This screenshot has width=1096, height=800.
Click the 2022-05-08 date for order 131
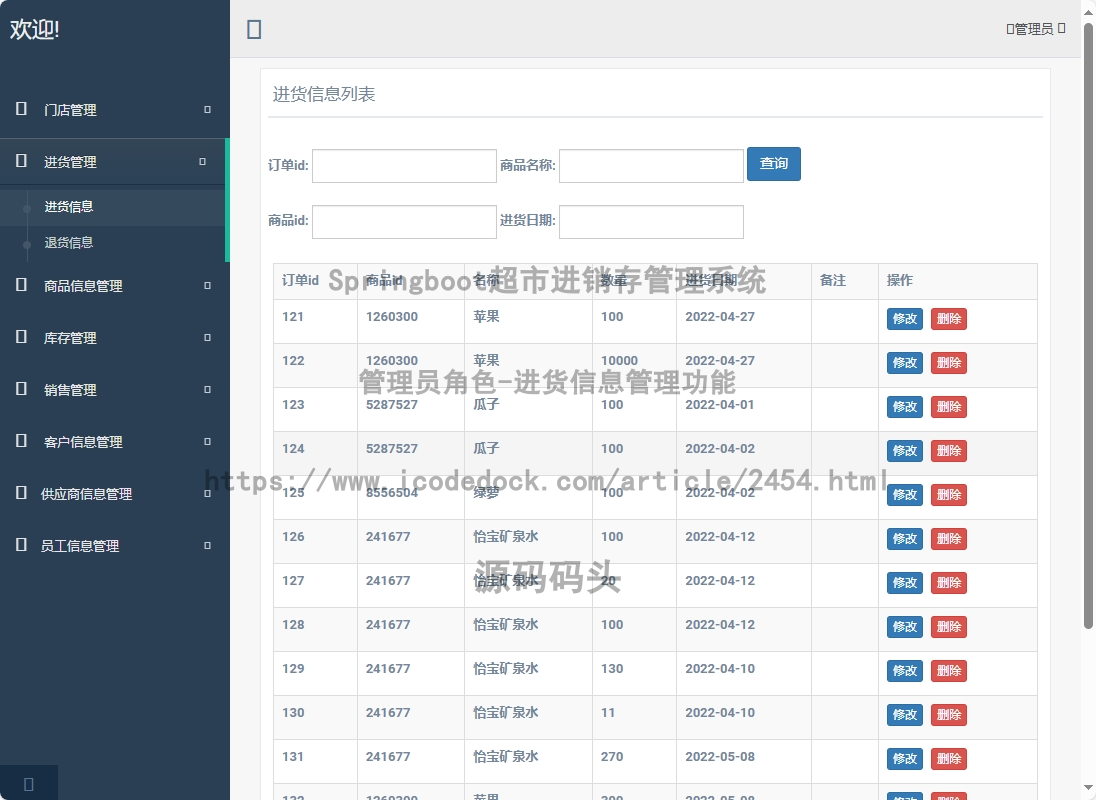[720, 757]
